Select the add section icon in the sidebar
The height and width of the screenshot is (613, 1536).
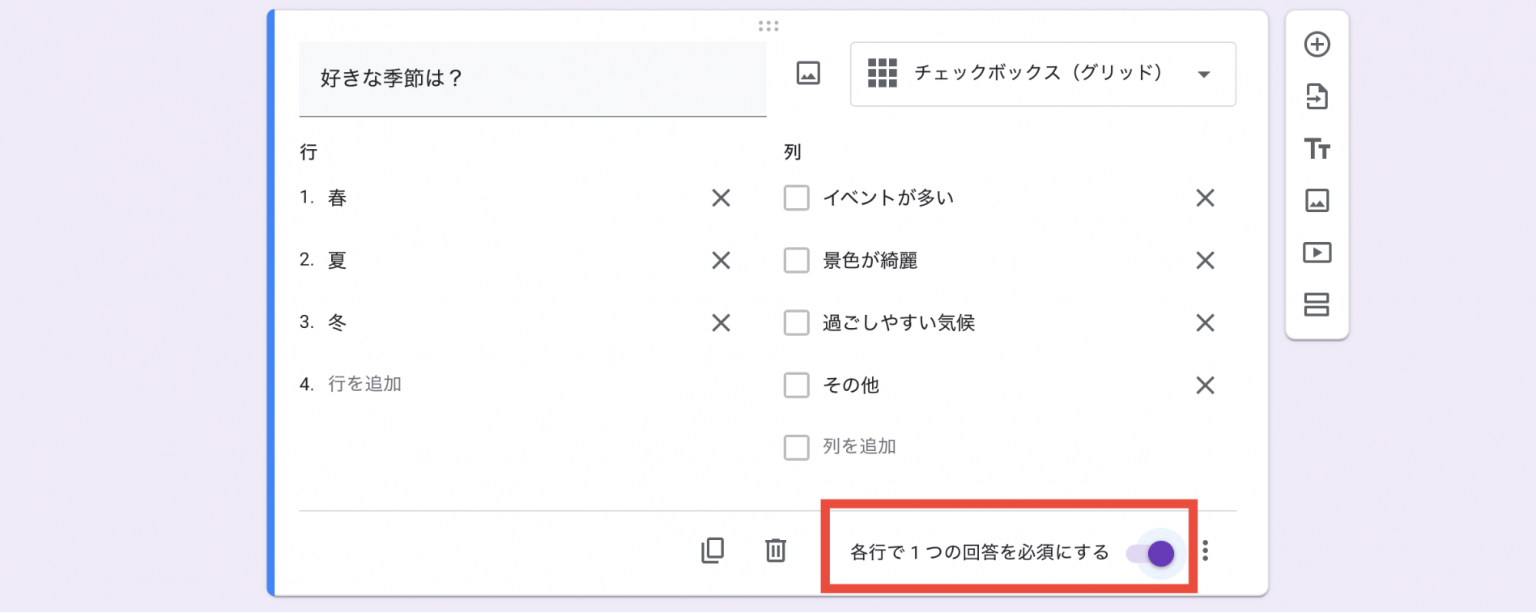pos(1317,304)
